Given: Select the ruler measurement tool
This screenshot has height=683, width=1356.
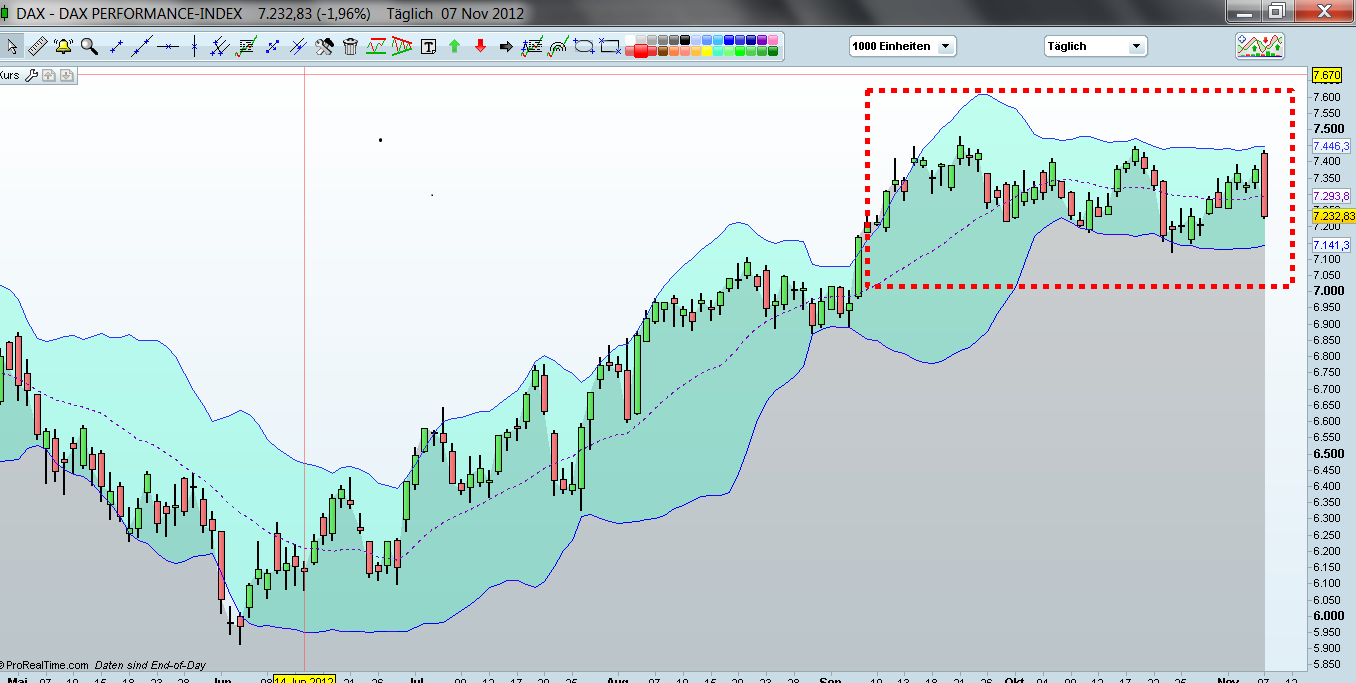Looking at the screenshot, I should coord(38,45).
